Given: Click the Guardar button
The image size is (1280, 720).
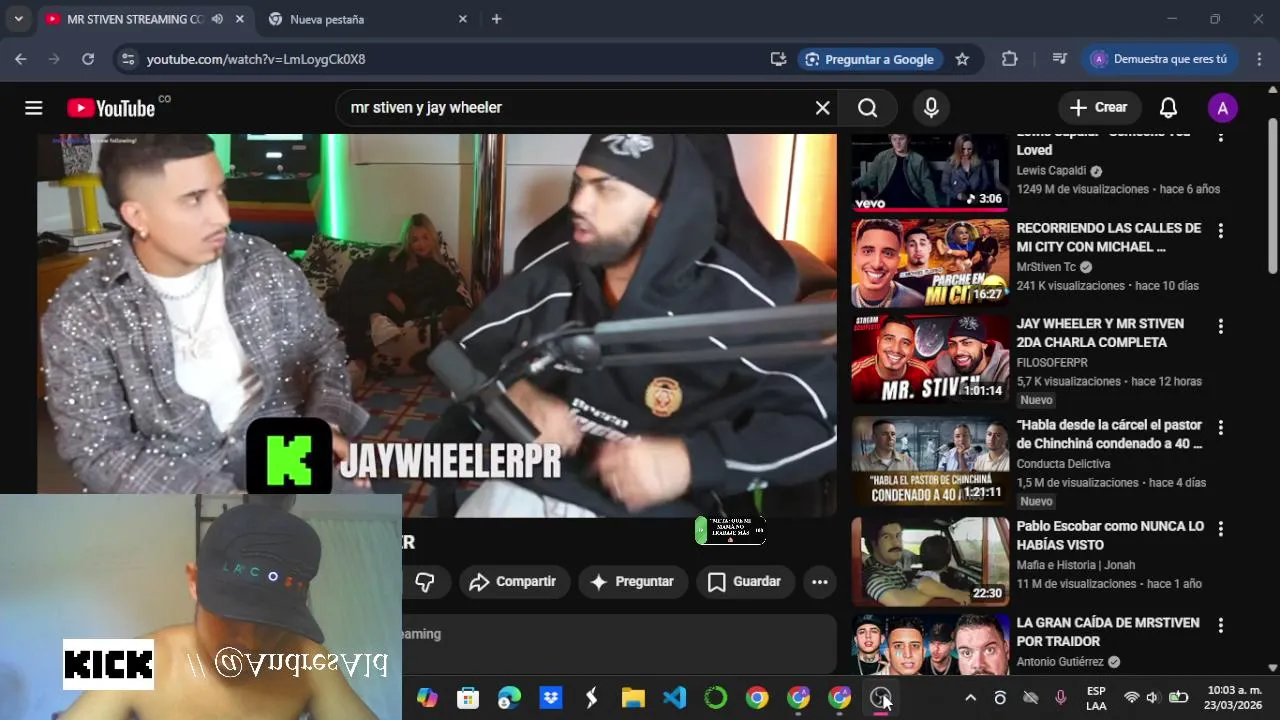Looking at the screenshot, I should (x=745, y=582).
